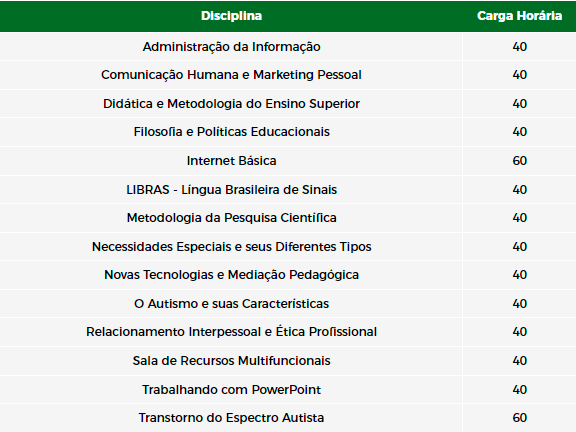
Task: Click the 60 hours value for Internet Básica
Action: [519, 161]
